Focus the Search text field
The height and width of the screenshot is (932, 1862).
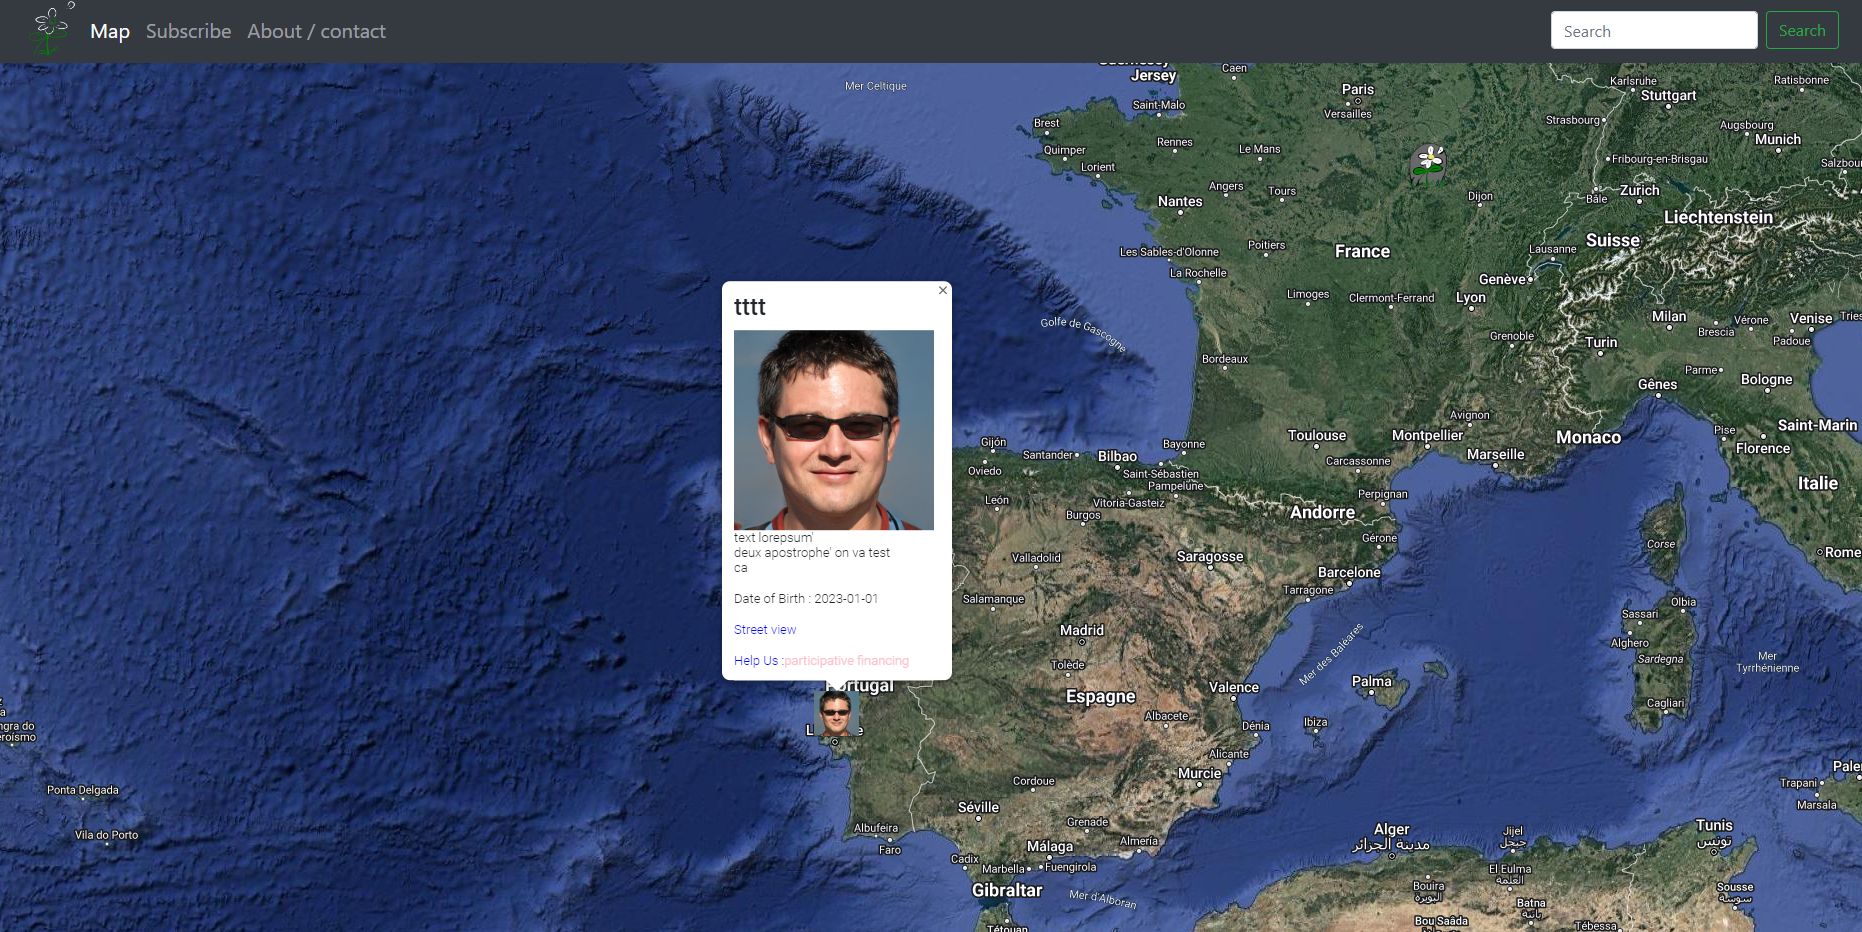[x=1653, y=30]
